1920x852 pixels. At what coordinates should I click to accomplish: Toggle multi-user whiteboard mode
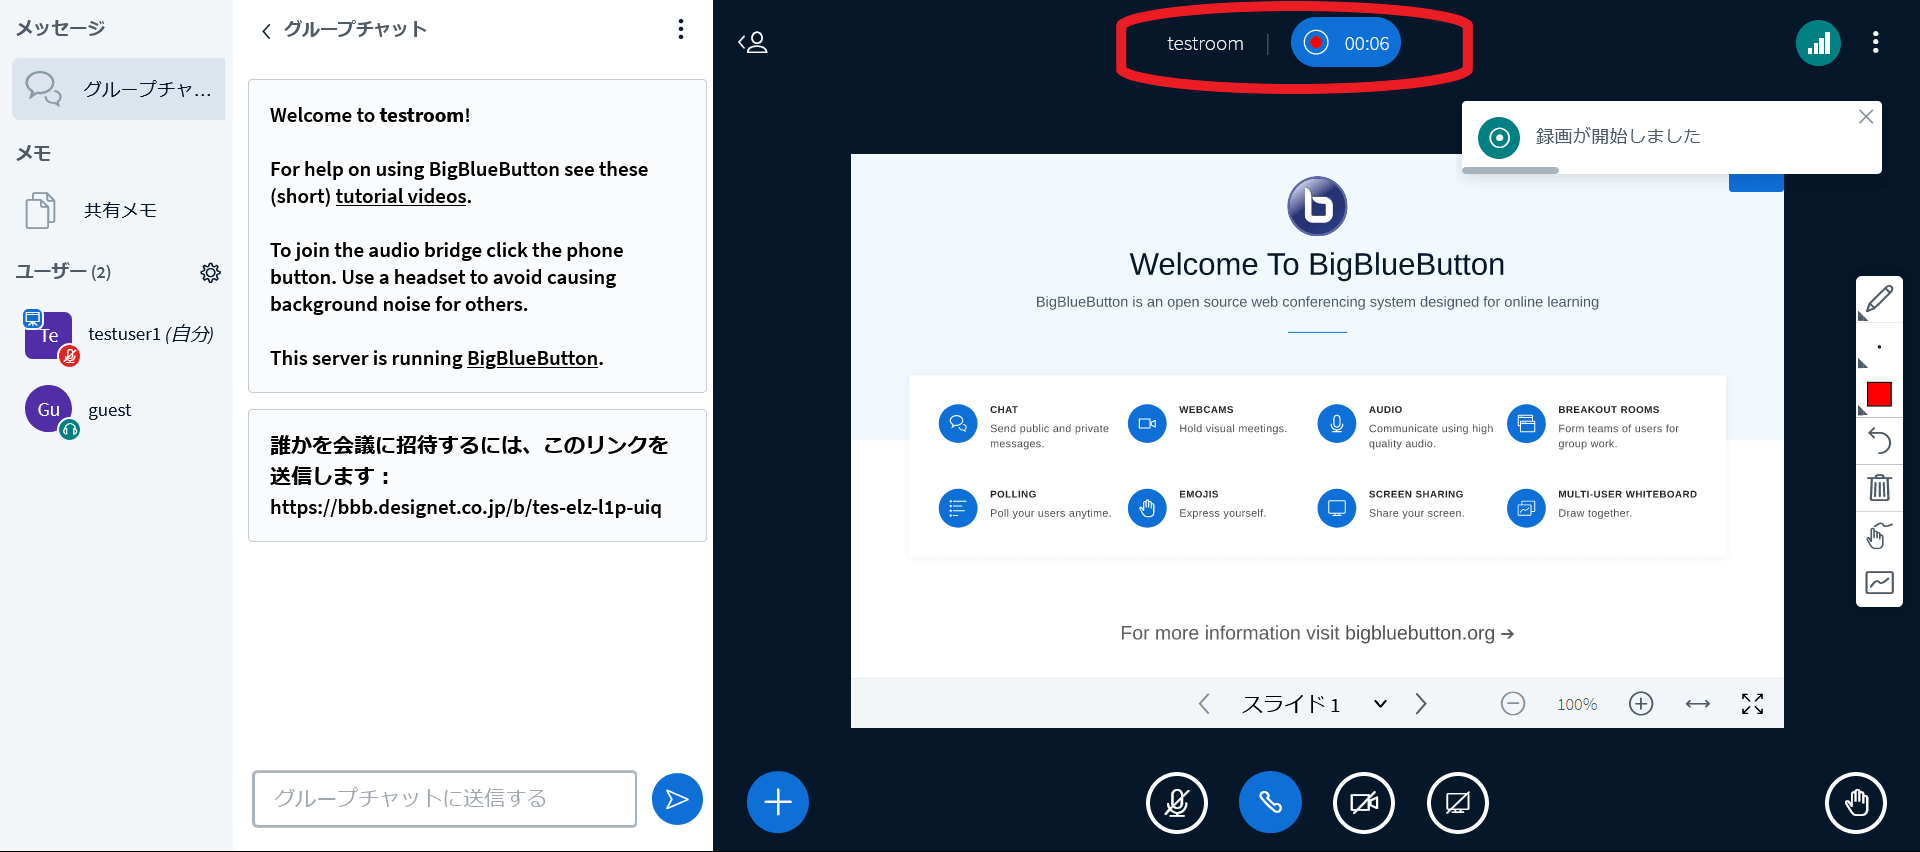(1879, 582)
